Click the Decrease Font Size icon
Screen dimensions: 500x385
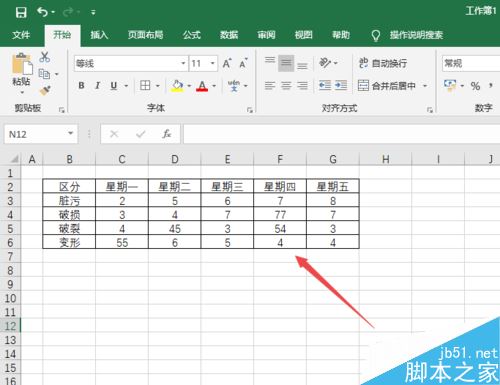pos(244,63)
